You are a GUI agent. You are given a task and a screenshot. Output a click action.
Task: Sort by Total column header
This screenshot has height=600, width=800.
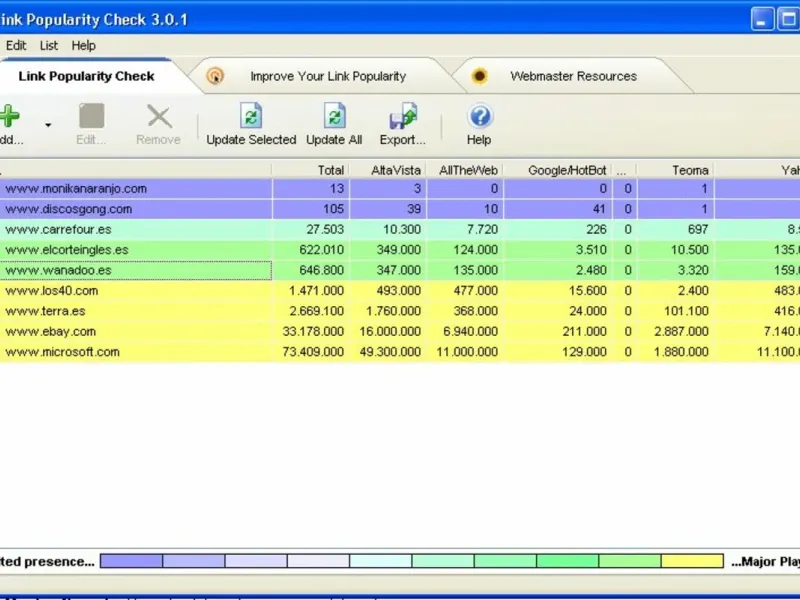[311, 170]
